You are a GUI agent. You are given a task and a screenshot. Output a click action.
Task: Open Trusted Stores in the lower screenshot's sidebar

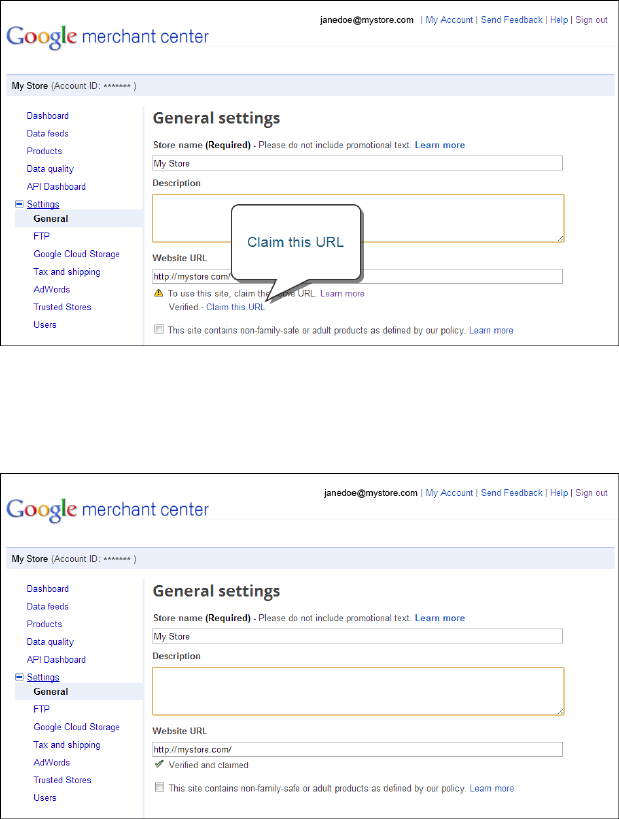(x=62, y=780)
